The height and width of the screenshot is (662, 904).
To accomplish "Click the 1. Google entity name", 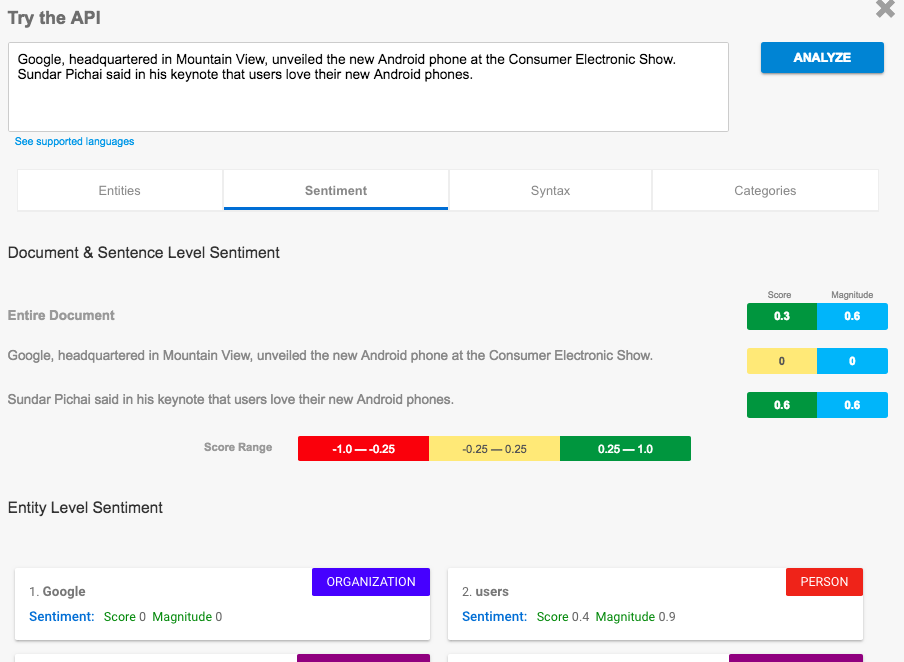I will tap(57, 592).
